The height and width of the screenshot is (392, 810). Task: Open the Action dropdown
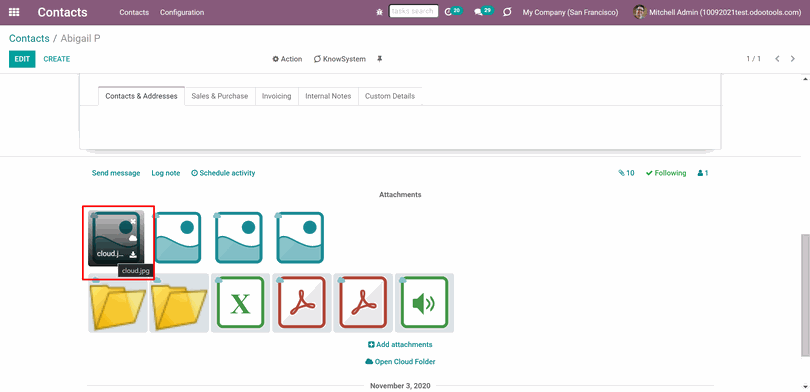coord(287,59)
